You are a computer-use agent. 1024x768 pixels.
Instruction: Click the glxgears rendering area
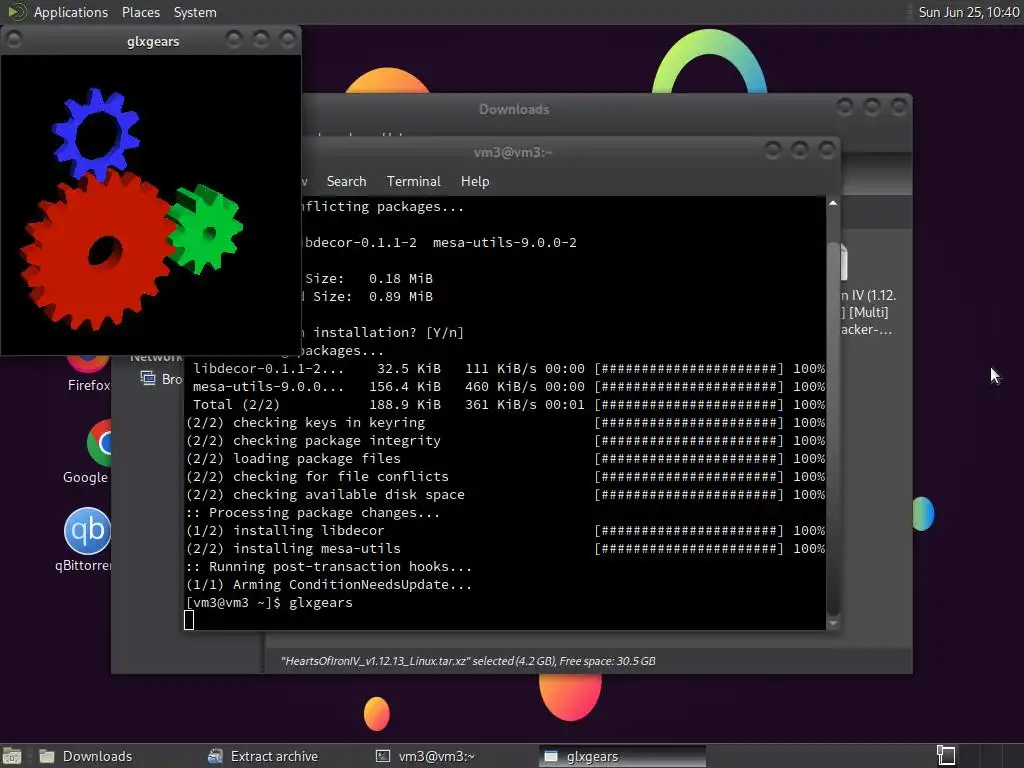151,205
